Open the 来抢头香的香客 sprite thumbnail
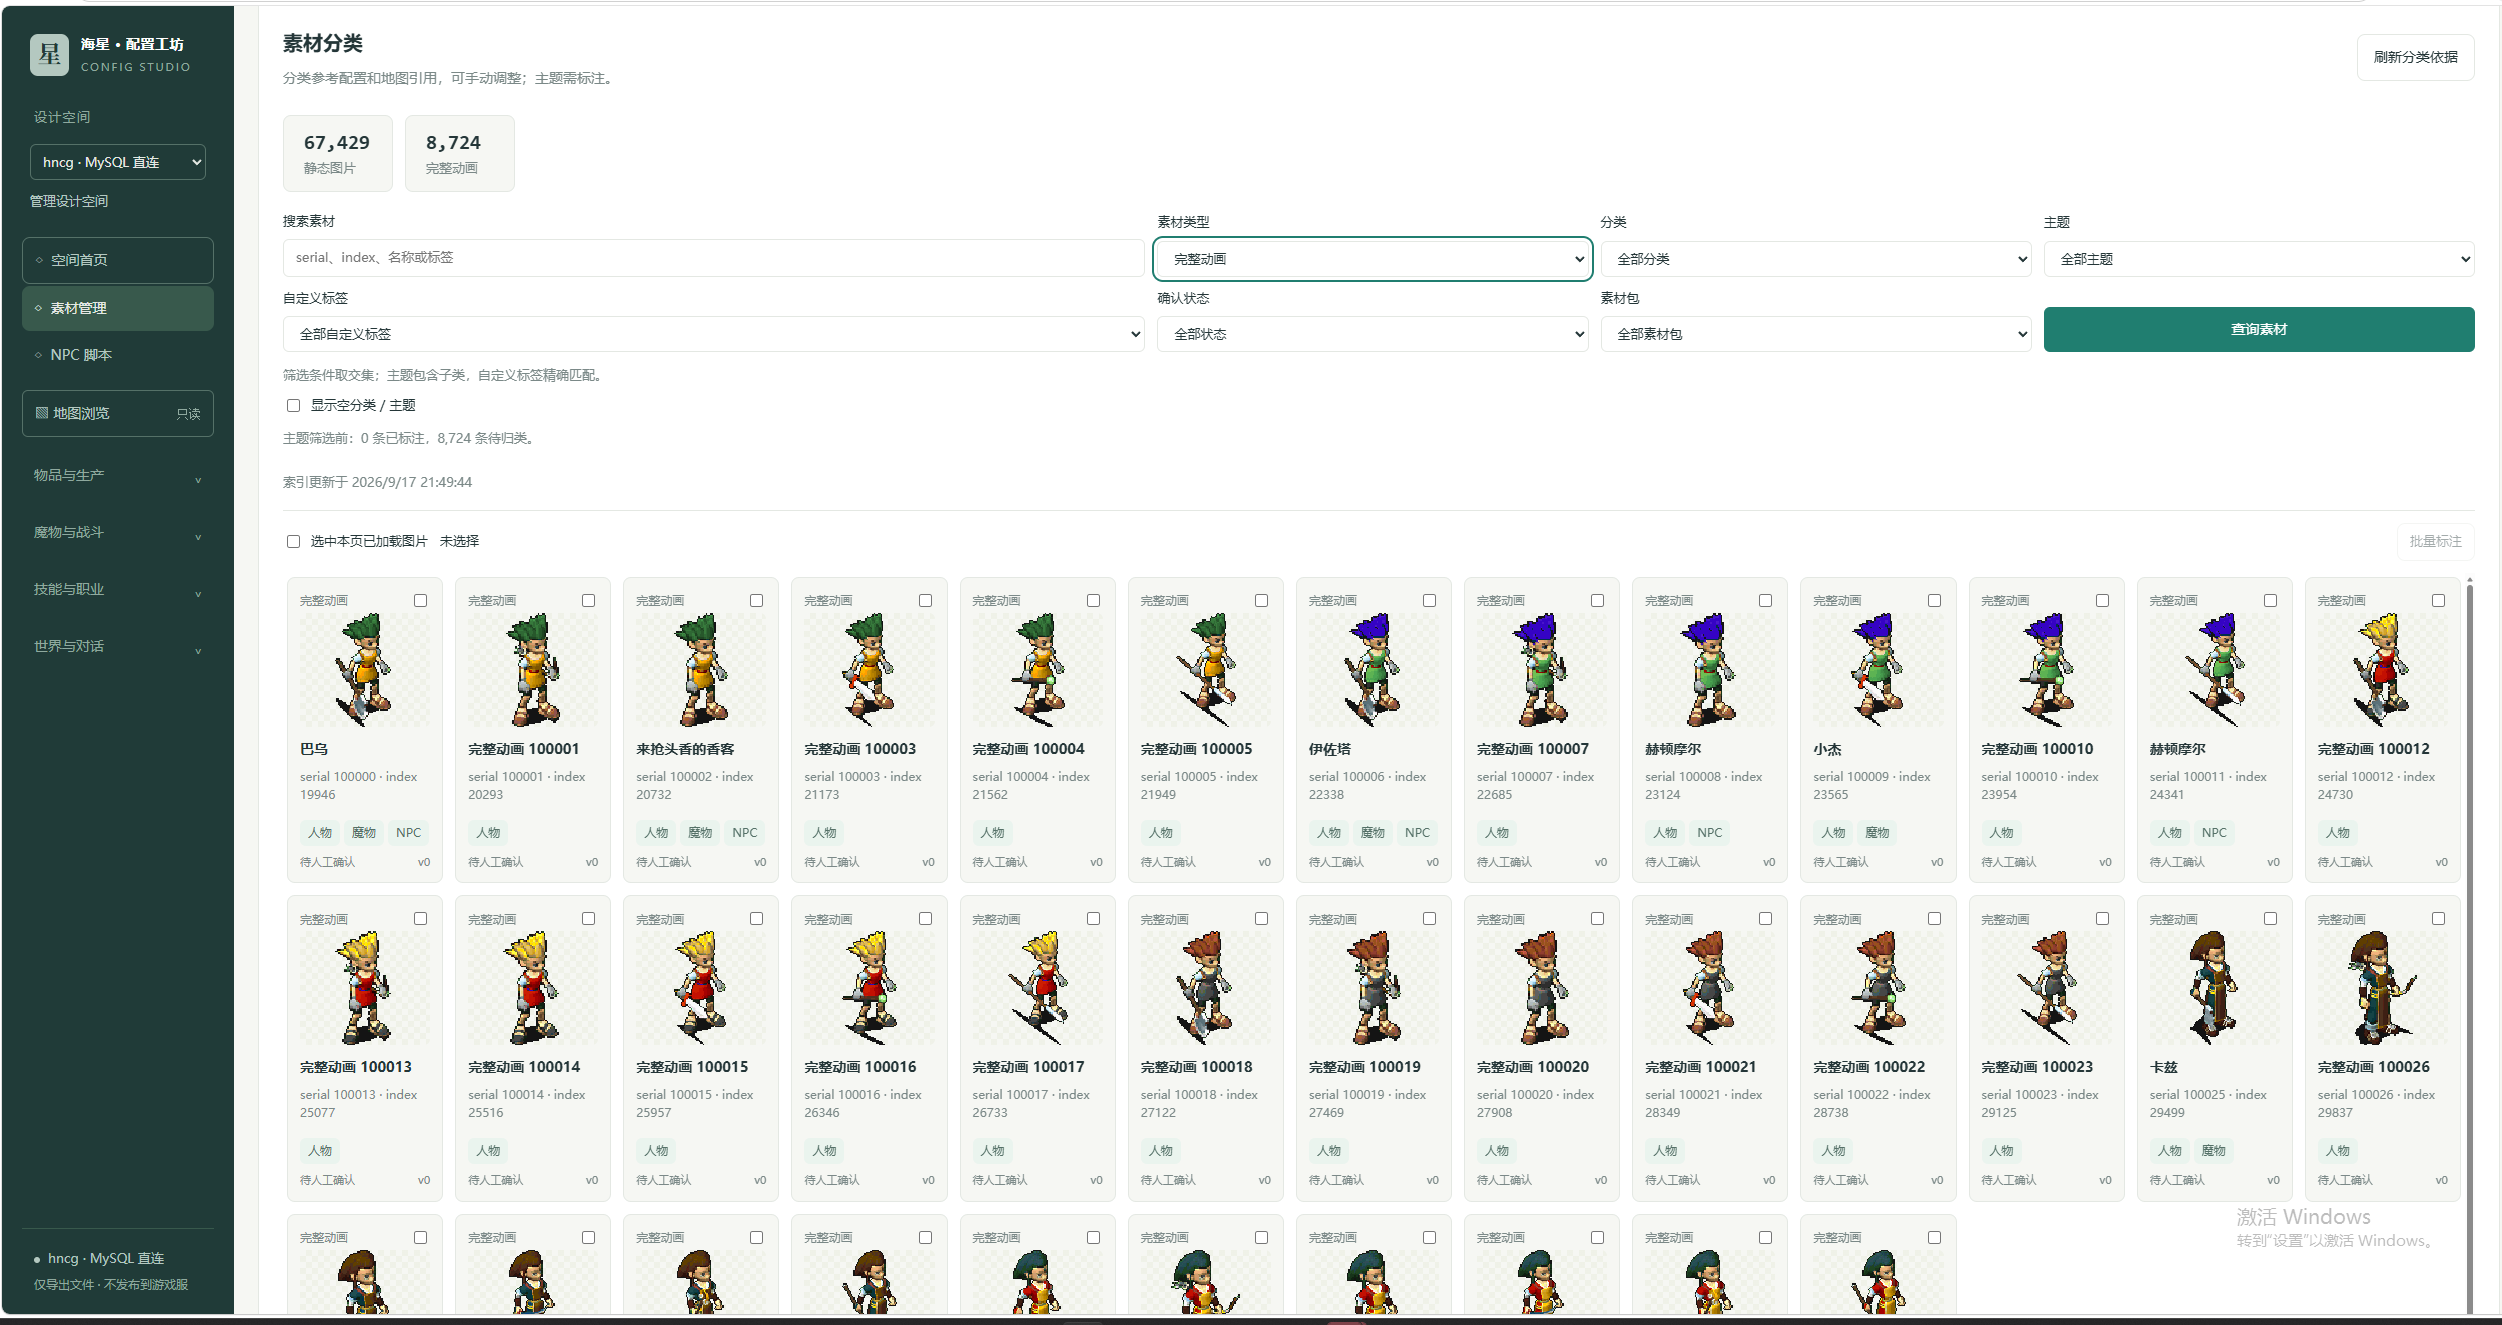This screenshot has width=2502, height=1325. click(x=700, y=670)
